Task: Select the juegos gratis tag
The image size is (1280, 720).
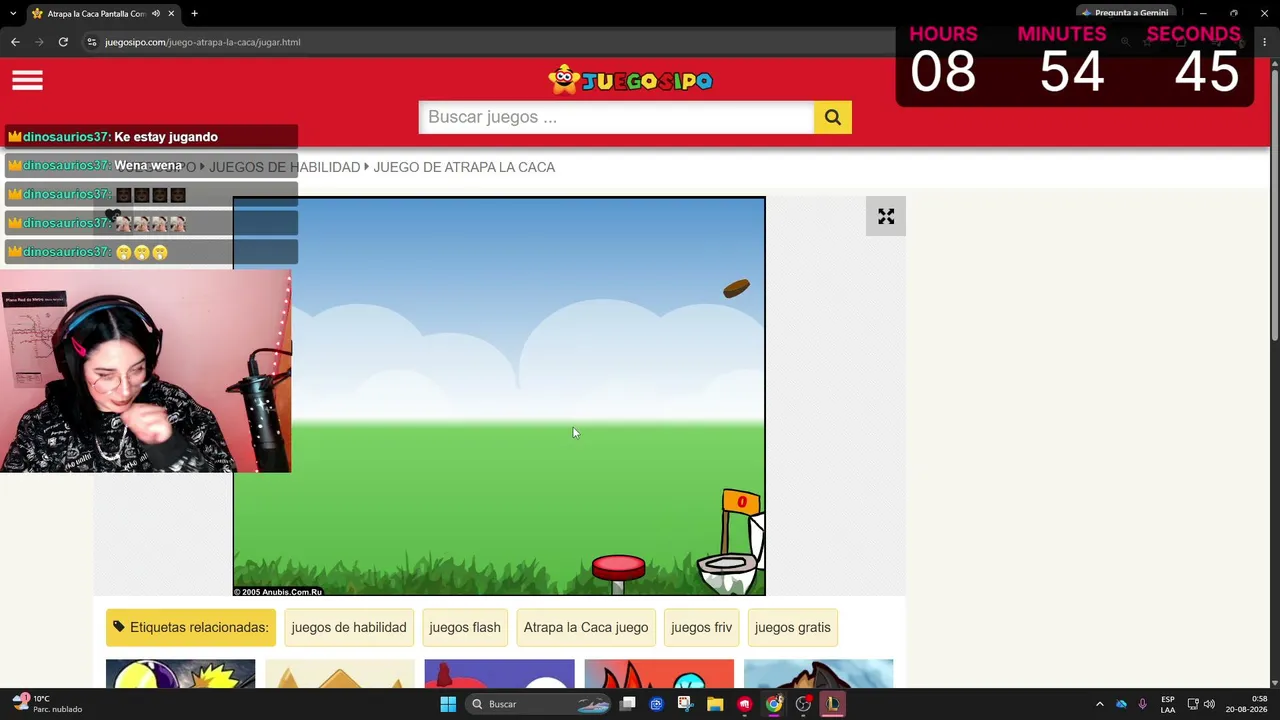Action: [x=793, y=627]
